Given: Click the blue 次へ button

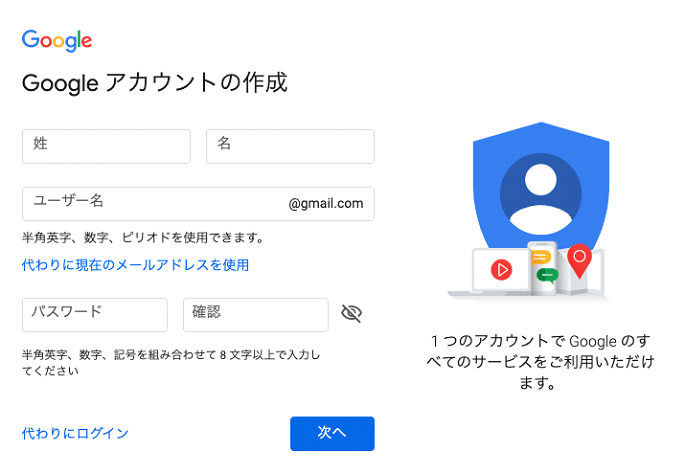Looking at the screenshot, I should pos(332,433).
